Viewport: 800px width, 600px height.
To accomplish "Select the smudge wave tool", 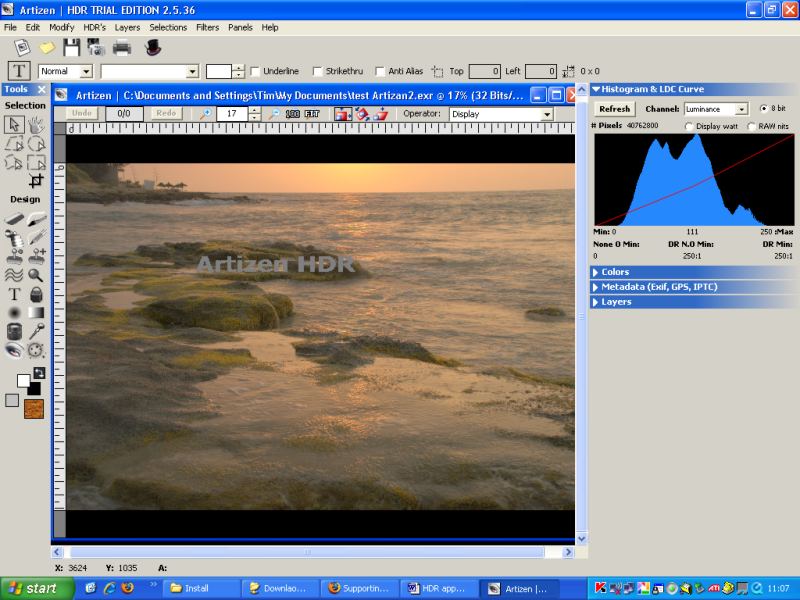I will tap(14, 276).
